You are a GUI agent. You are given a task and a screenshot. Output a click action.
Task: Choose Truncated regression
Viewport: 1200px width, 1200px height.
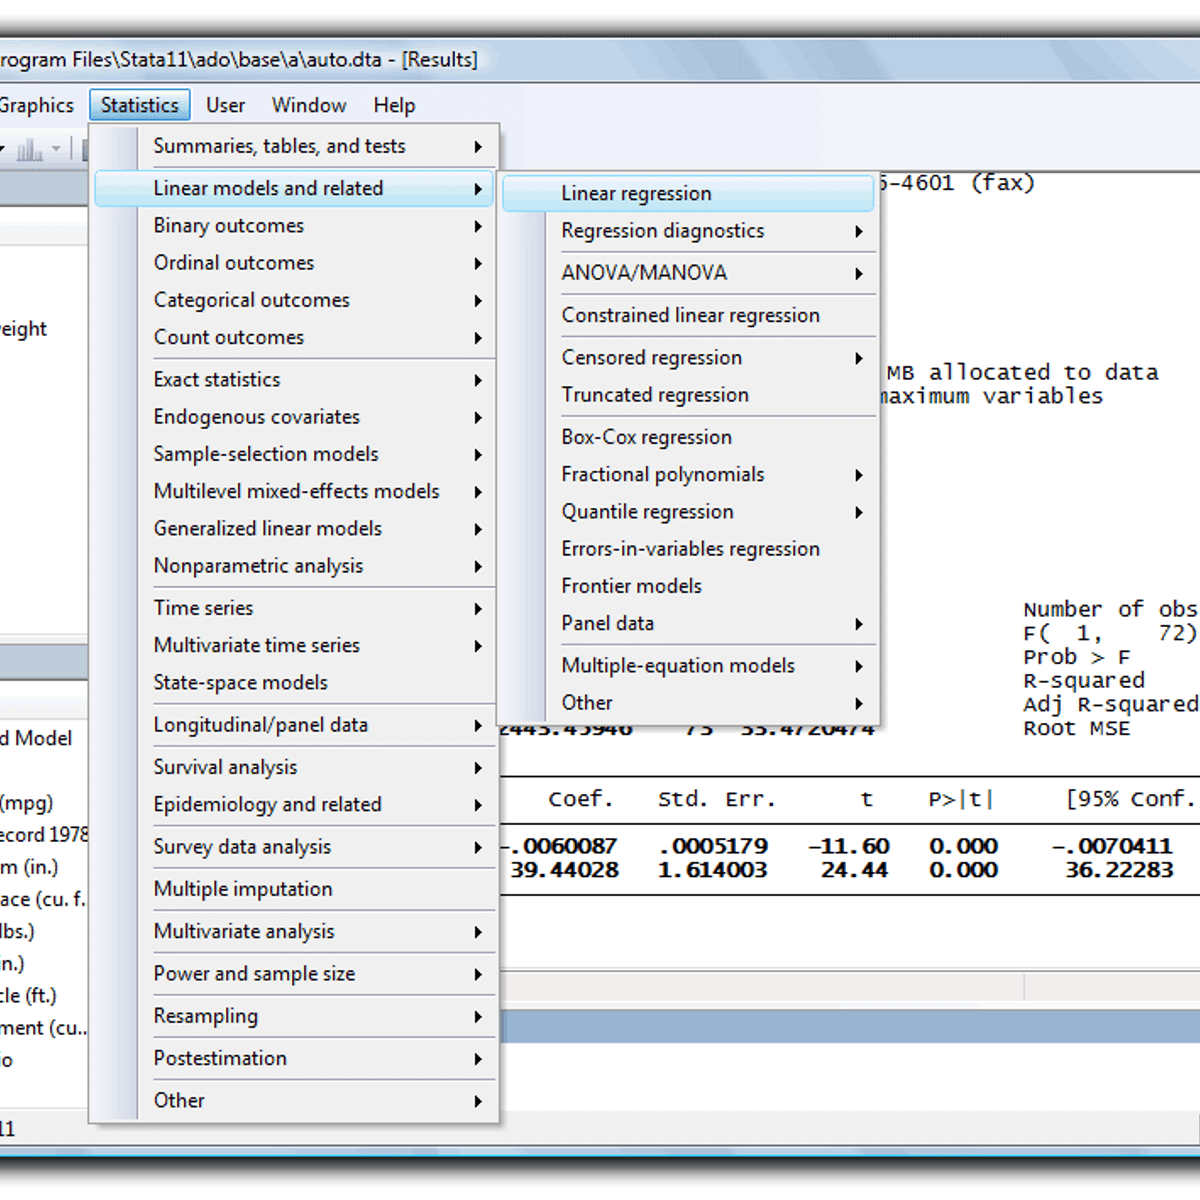click(x=655, y=395)
